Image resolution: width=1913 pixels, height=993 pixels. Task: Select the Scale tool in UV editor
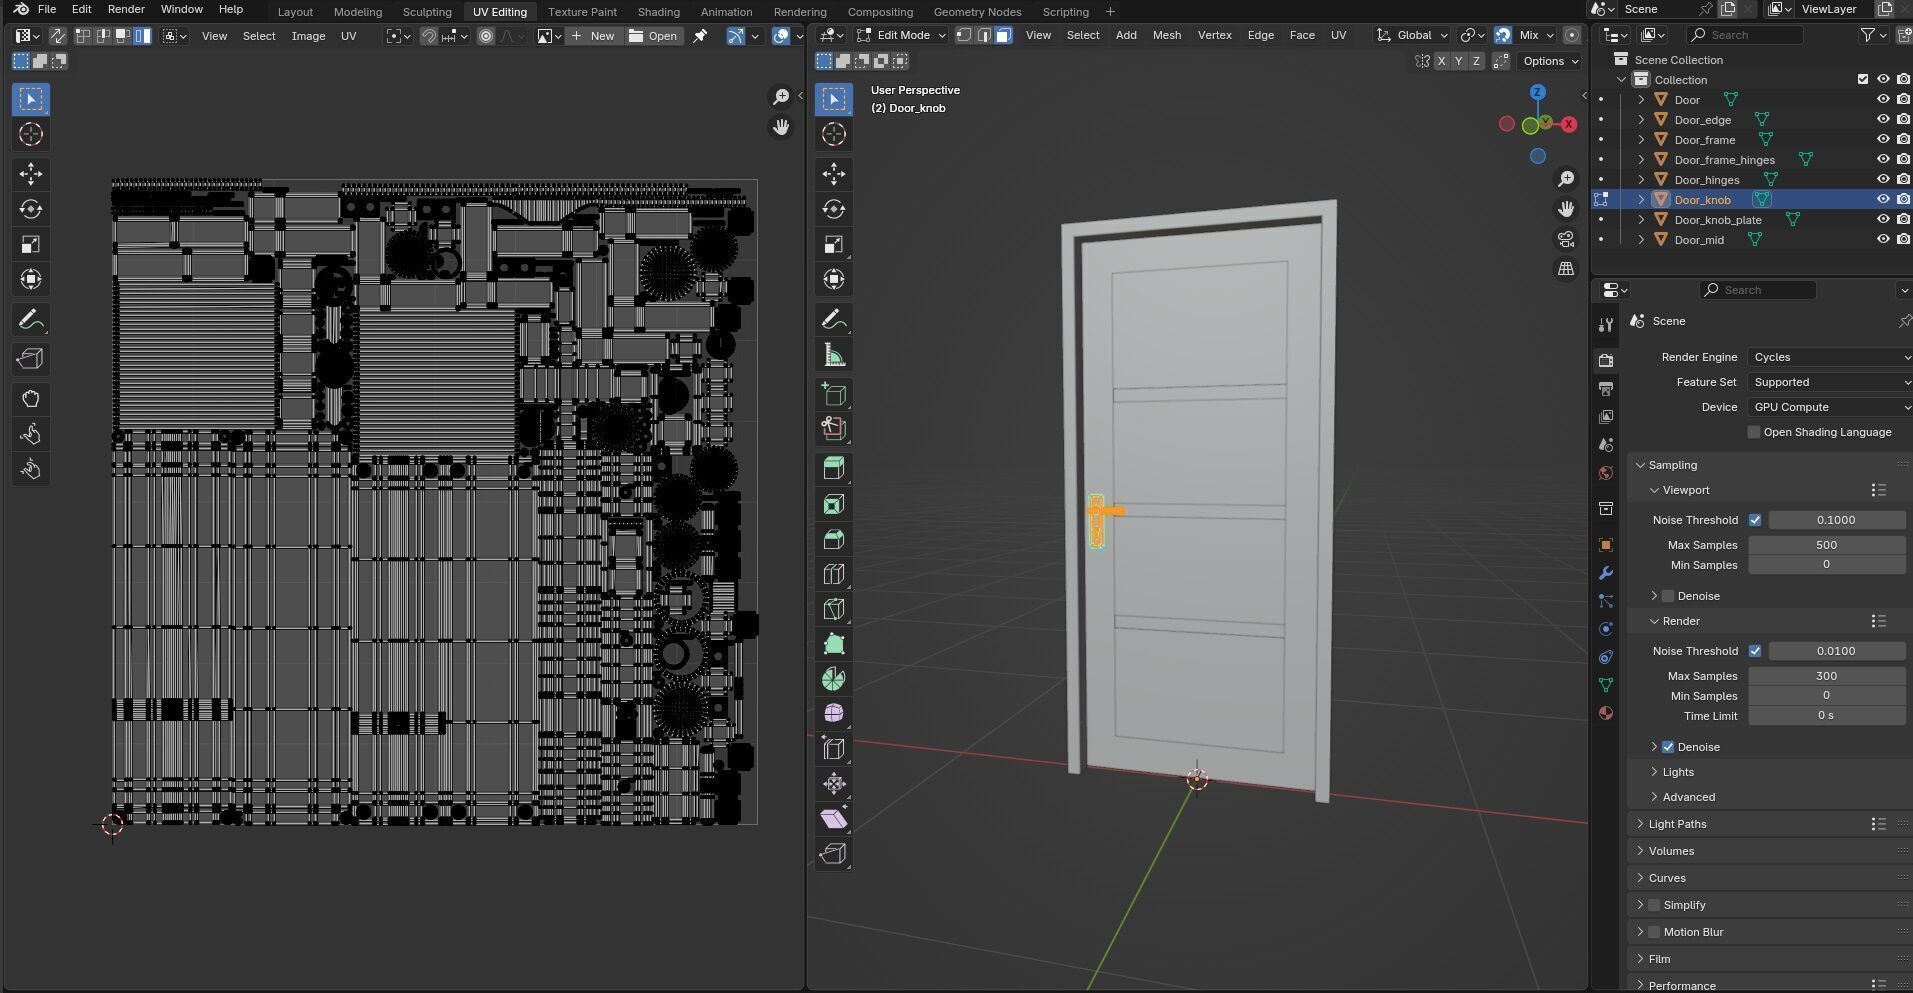tap(31, 244)
